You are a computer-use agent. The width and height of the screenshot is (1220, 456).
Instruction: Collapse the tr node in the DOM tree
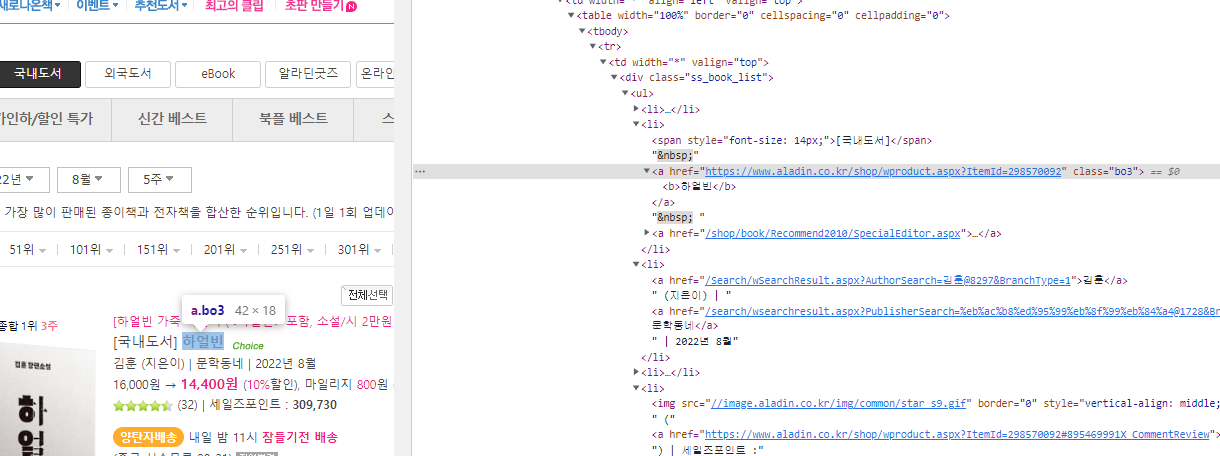pyautogui.click(x=592, y=46)
